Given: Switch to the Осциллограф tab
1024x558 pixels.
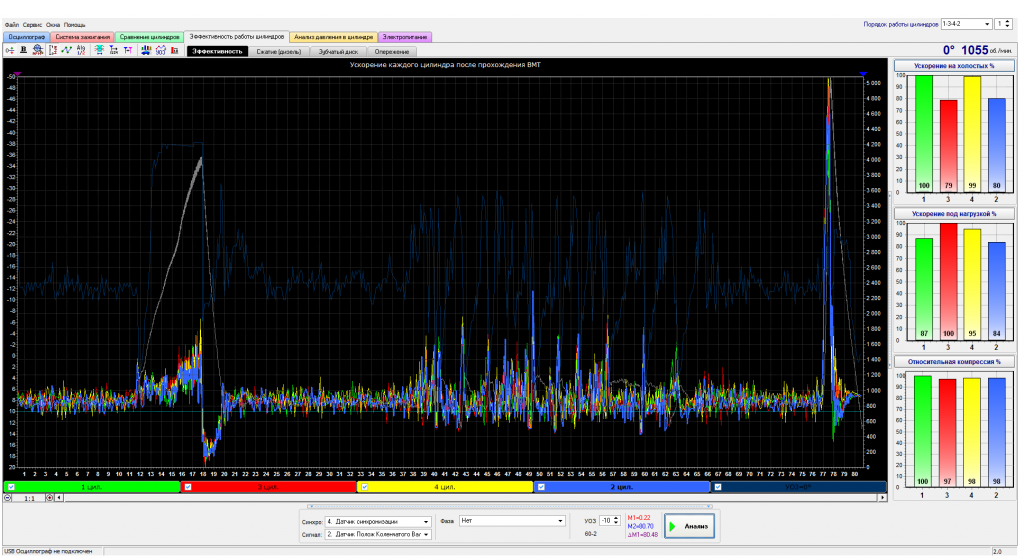Looking at the screenshot, I should [x=27, y=37].
